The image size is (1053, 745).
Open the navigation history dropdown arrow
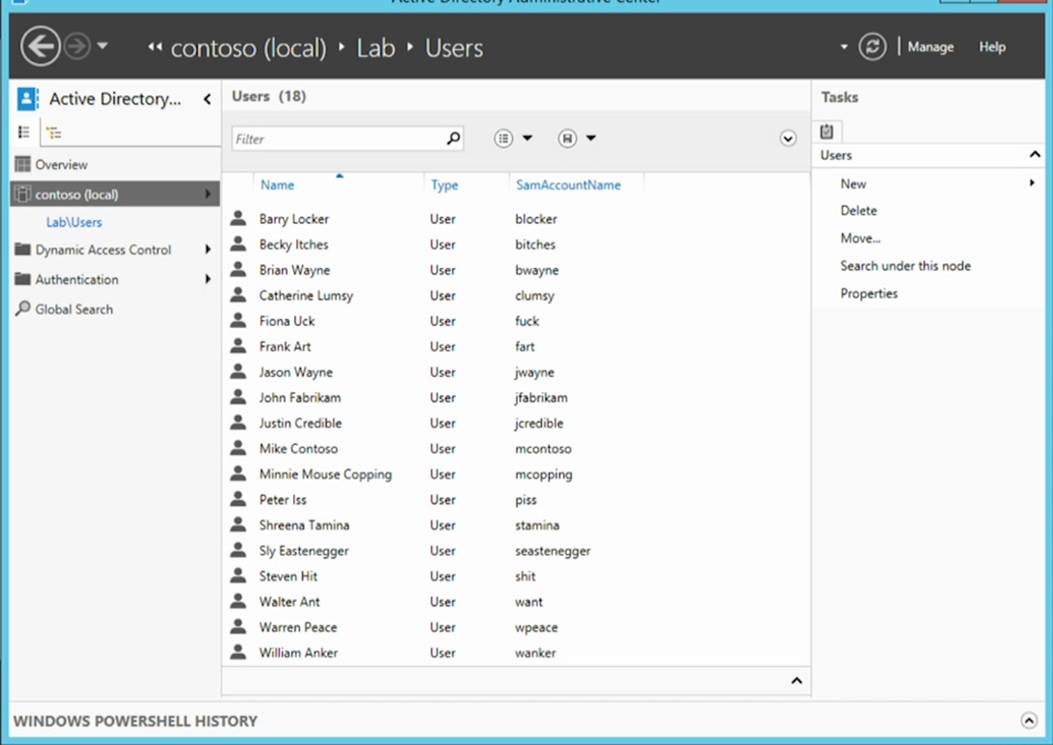pos(102,46)
